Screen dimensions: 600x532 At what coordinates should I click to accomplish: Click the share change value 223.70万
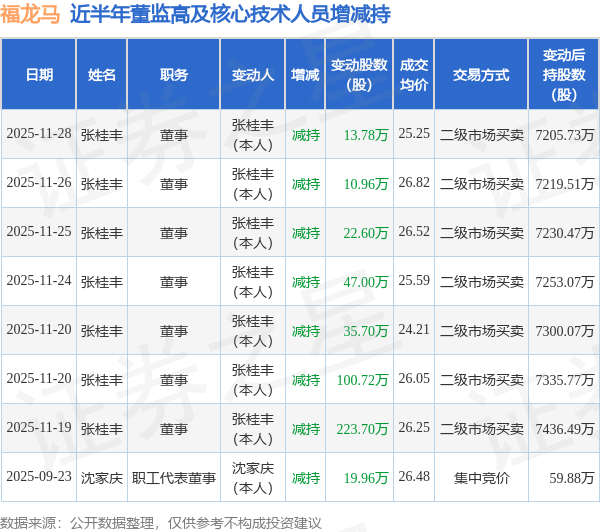[362, 429]
